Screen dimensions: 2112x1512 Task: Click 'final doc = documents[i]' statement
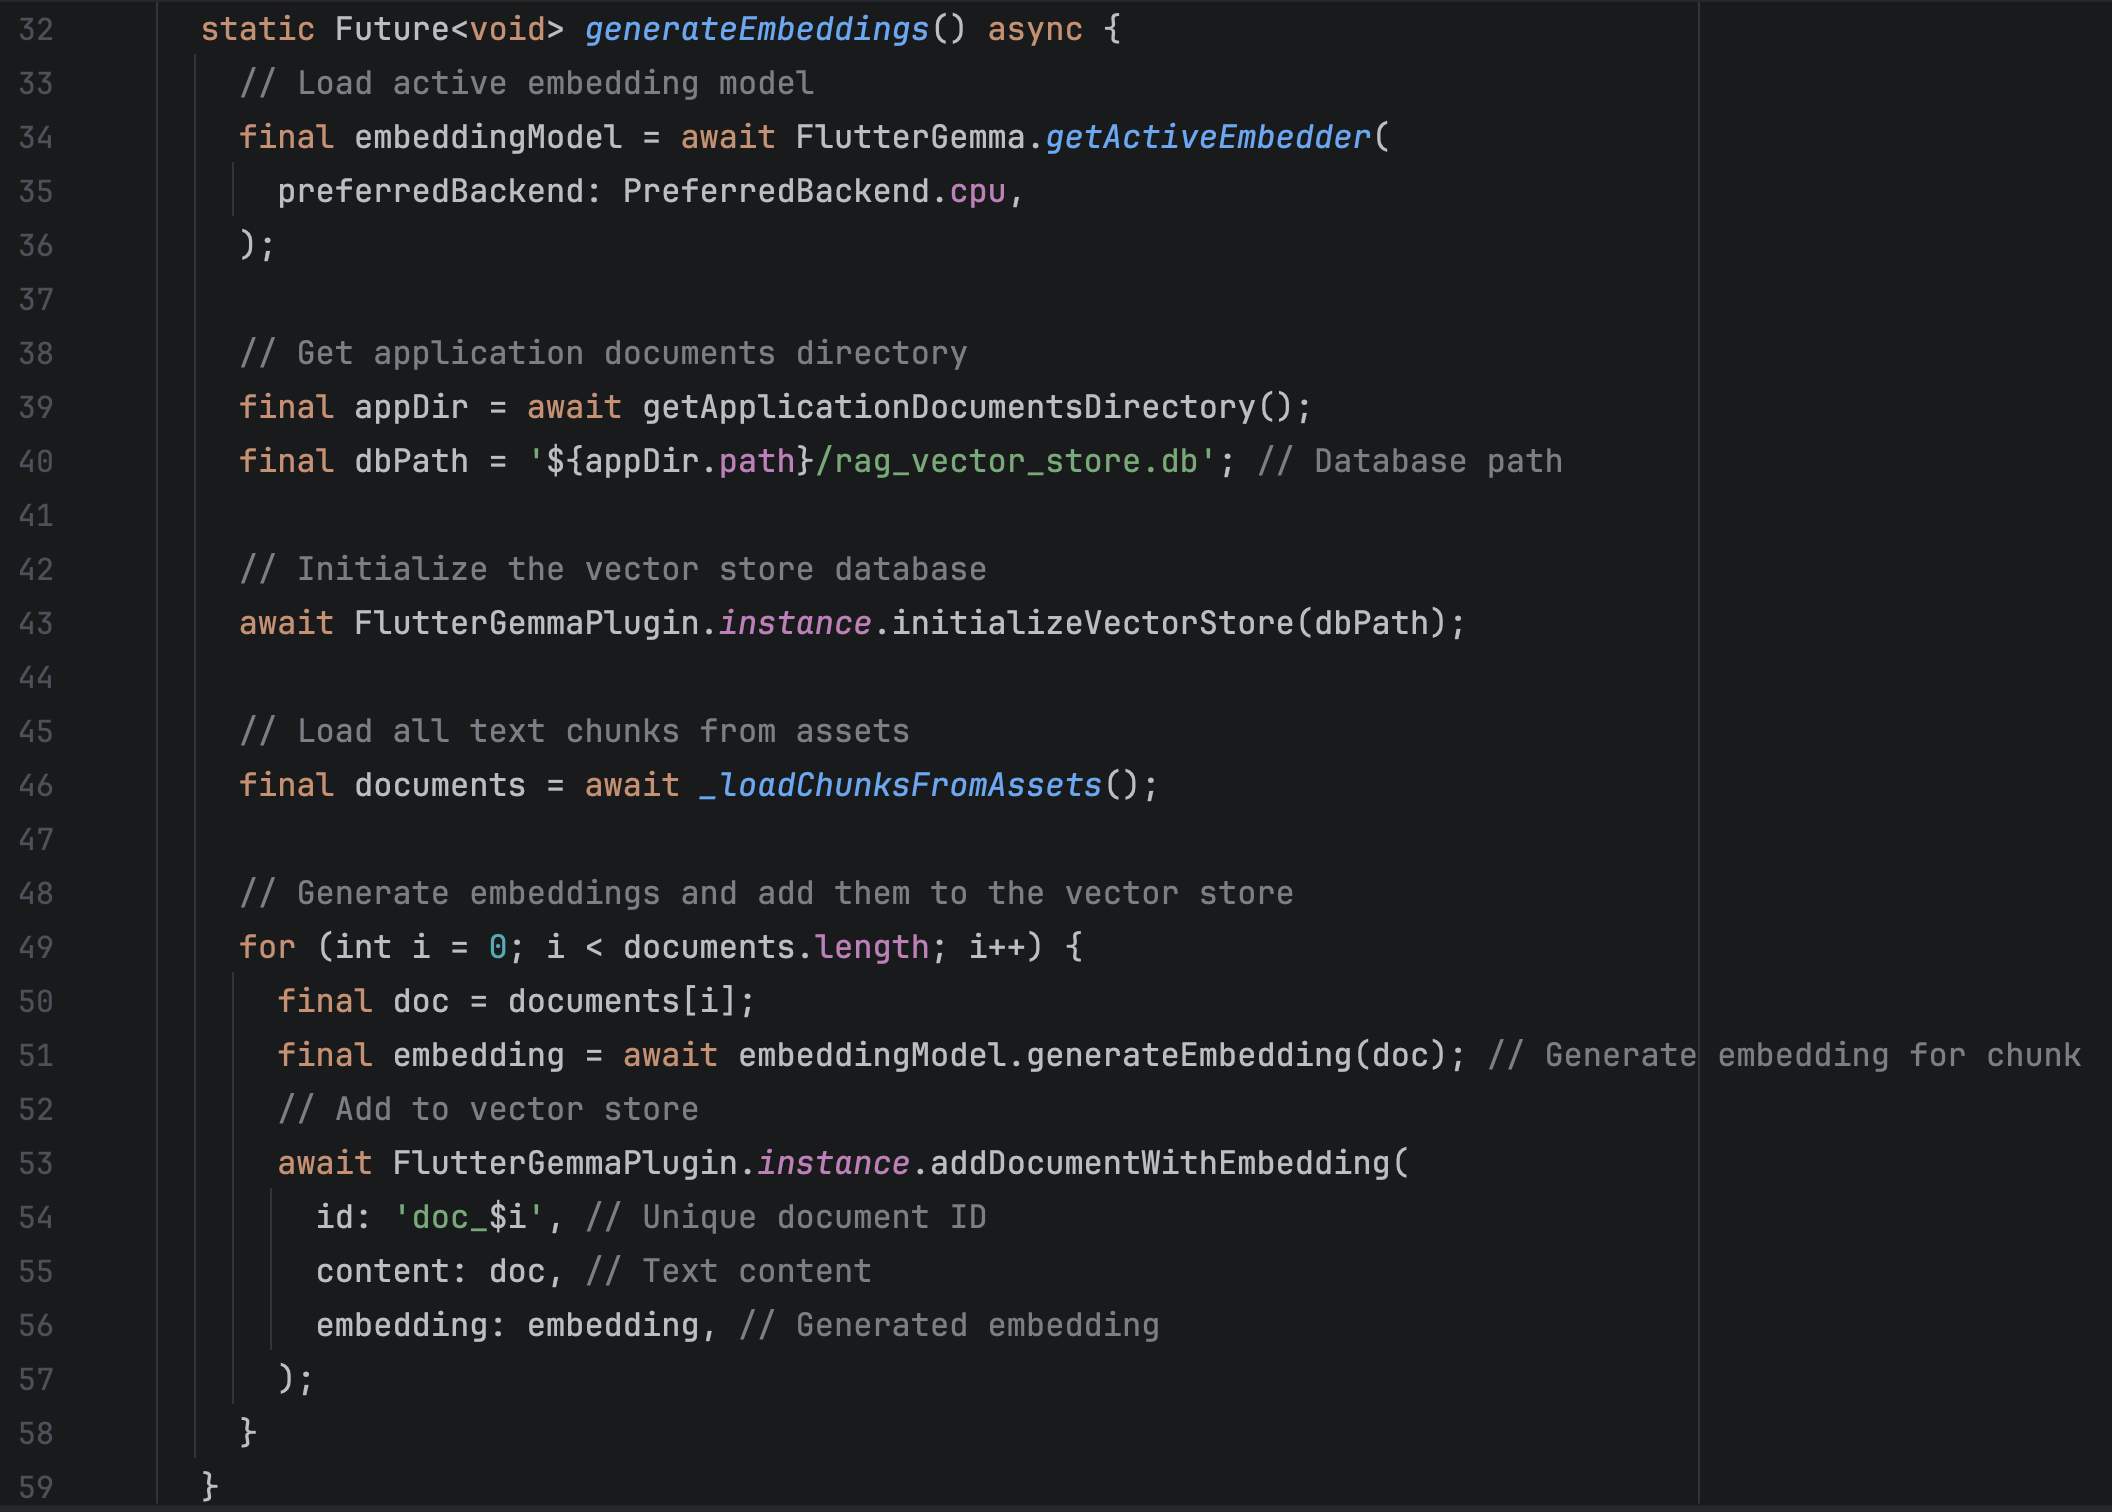(516, 1001)
